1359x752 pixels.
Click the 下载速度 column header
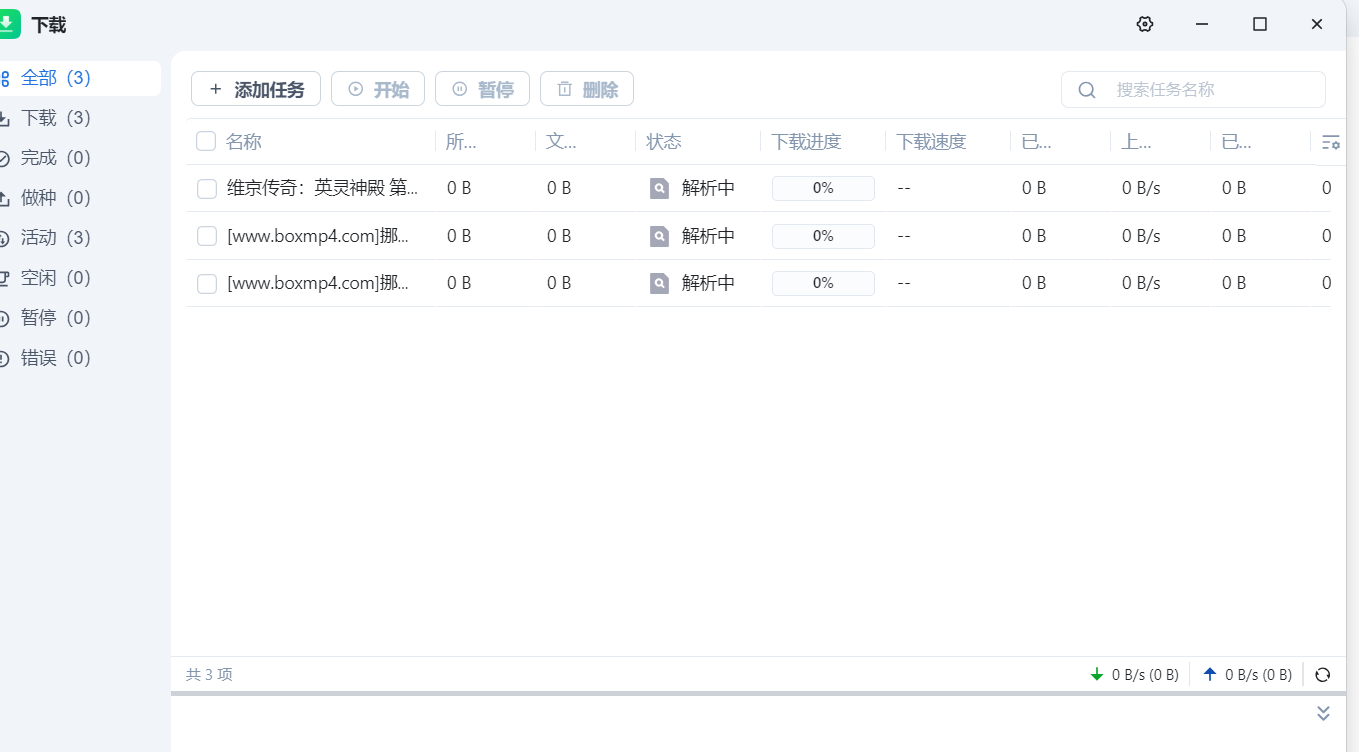(x=931, y=142)
